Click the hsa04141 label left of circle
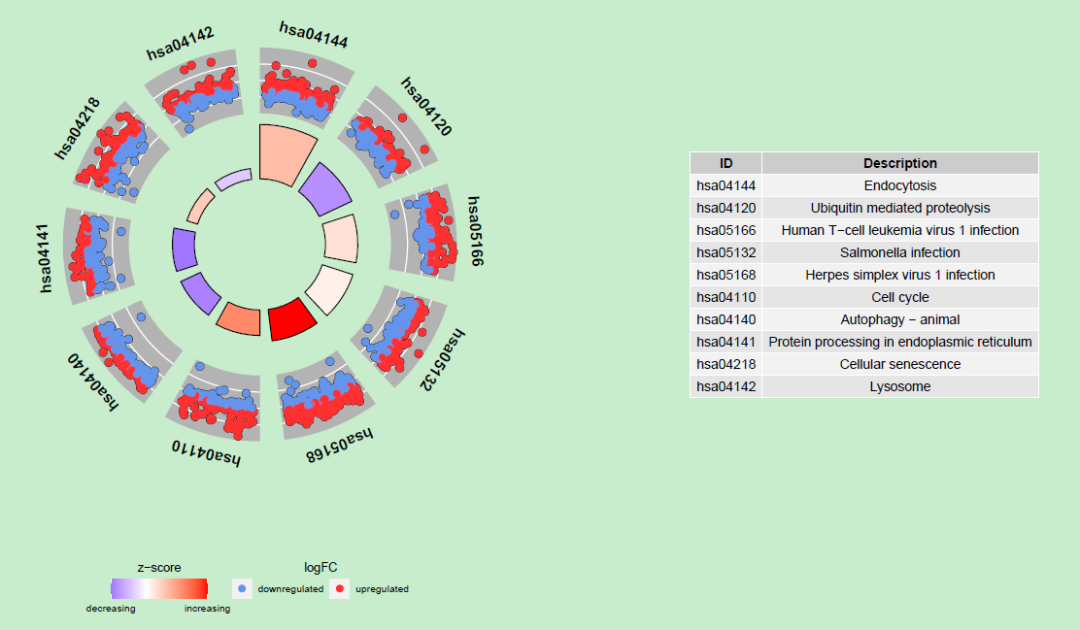 (x=45, y=258)
